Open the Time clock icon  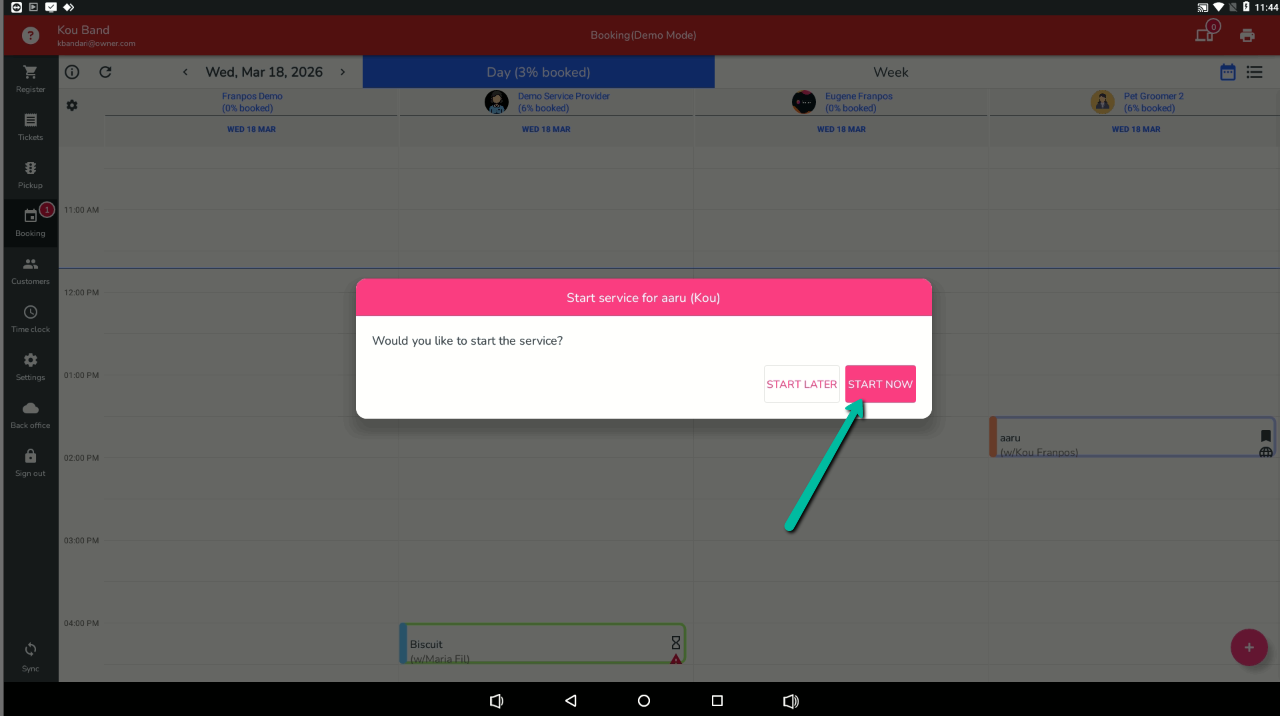[x=30, y=313]
